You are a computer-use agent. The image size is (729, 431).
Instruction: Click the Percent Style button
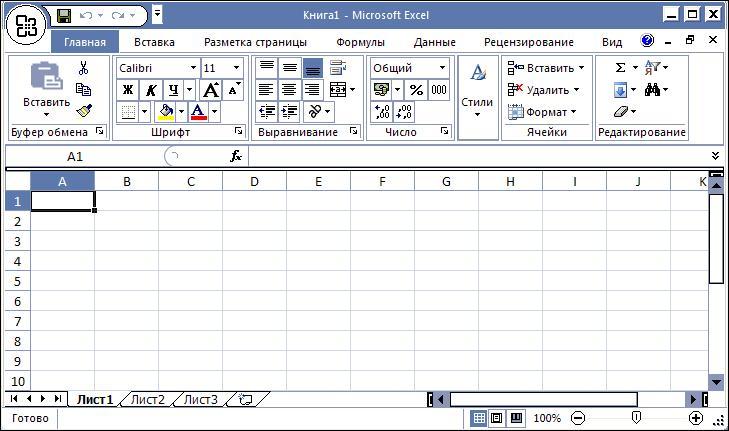pos(415,90)
